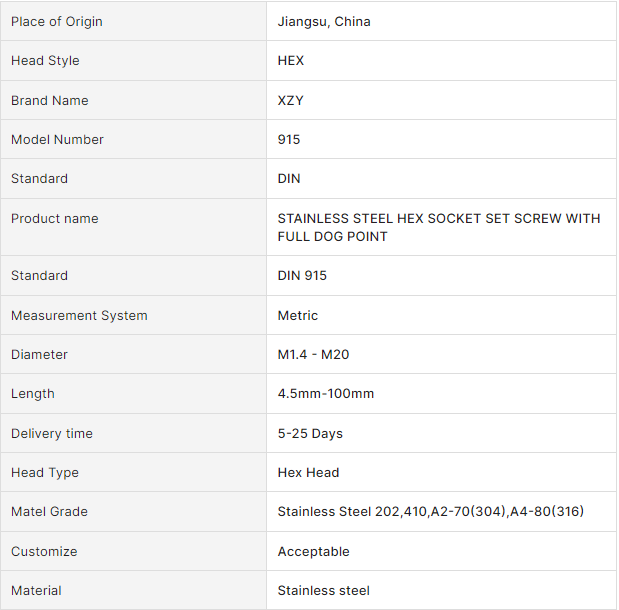Click the "4.5mm-100mm" length value
The image size is (619, 610).
pos(326,393)
